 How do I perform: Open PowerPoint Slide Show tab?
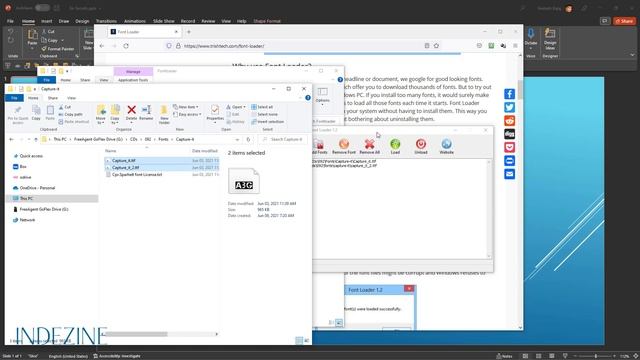[x=164, y=21]
